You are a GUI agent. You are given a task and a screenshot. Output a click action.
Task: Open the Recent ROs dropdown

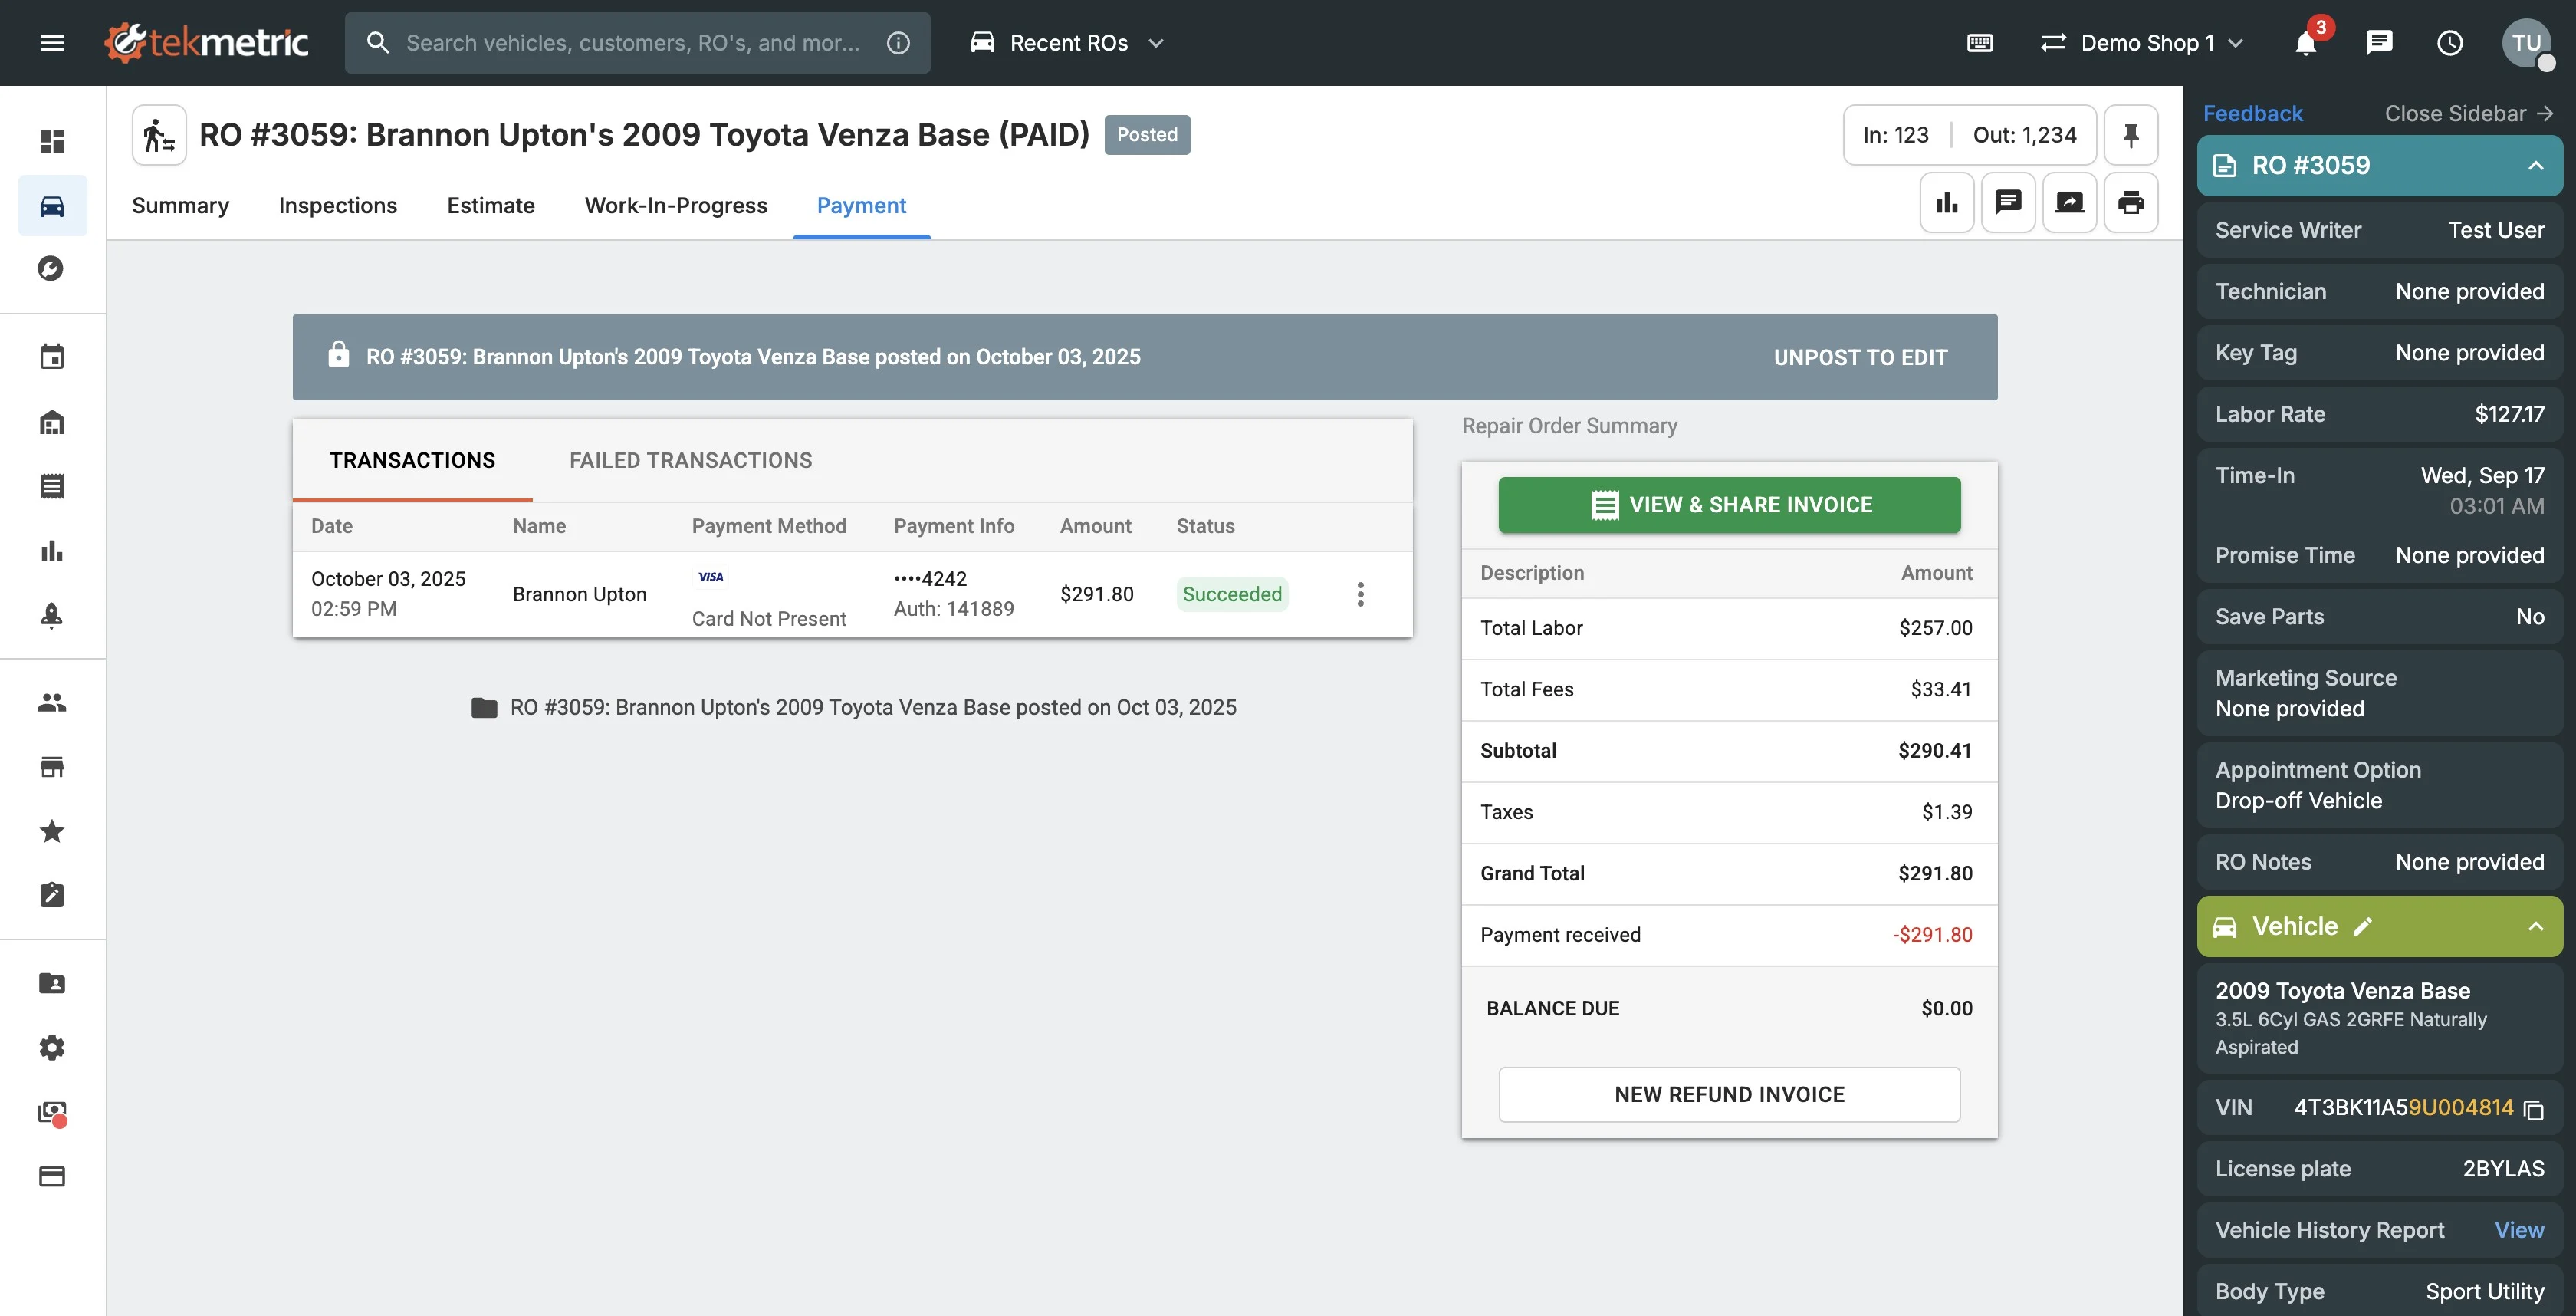(1068, 43)
